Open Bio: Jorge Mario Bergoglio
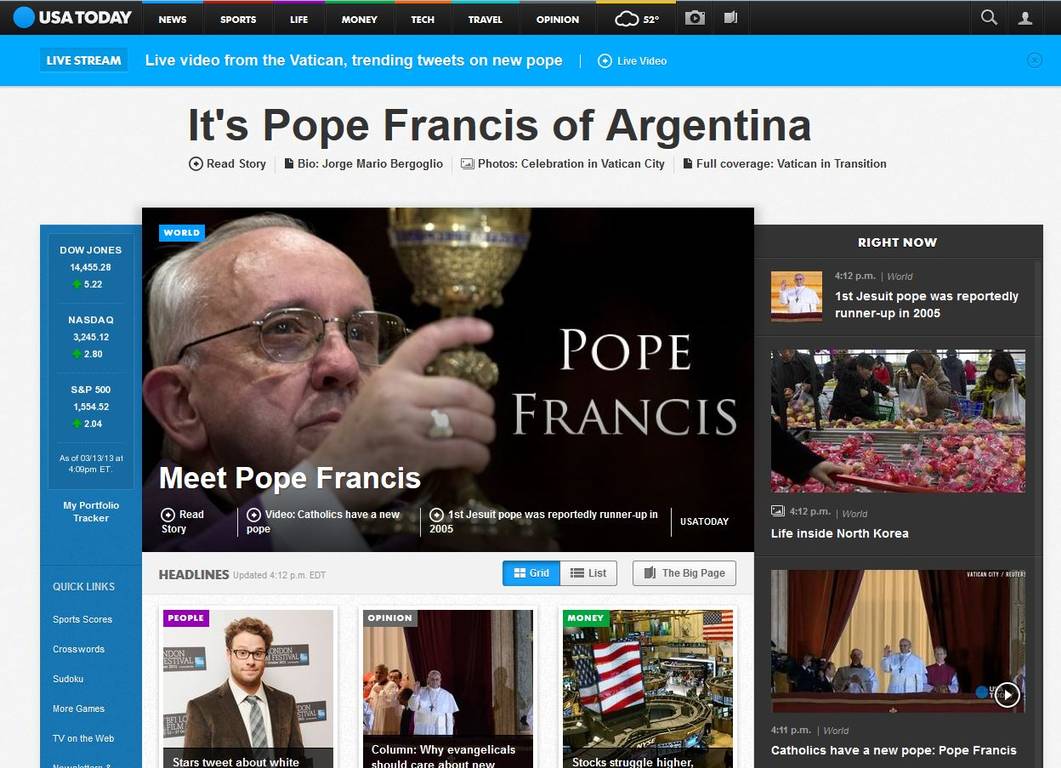 coord(363,164)
